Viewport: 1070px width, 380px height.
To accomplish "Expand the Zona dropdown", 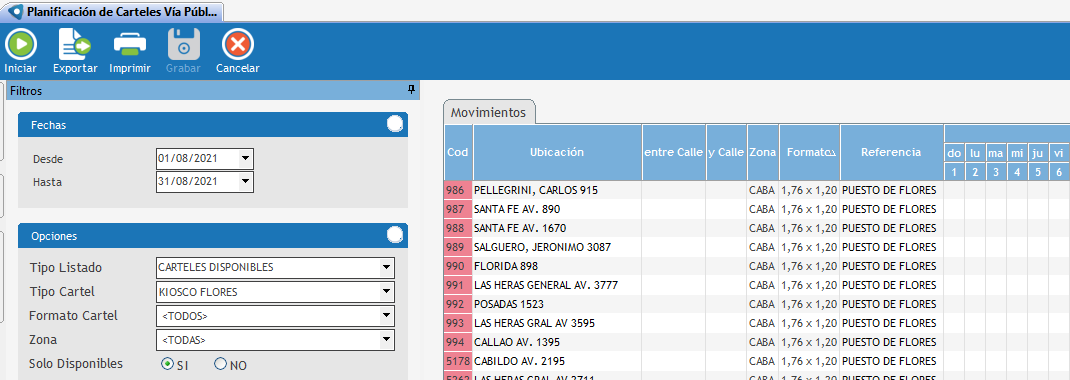I will click(386, 339).
